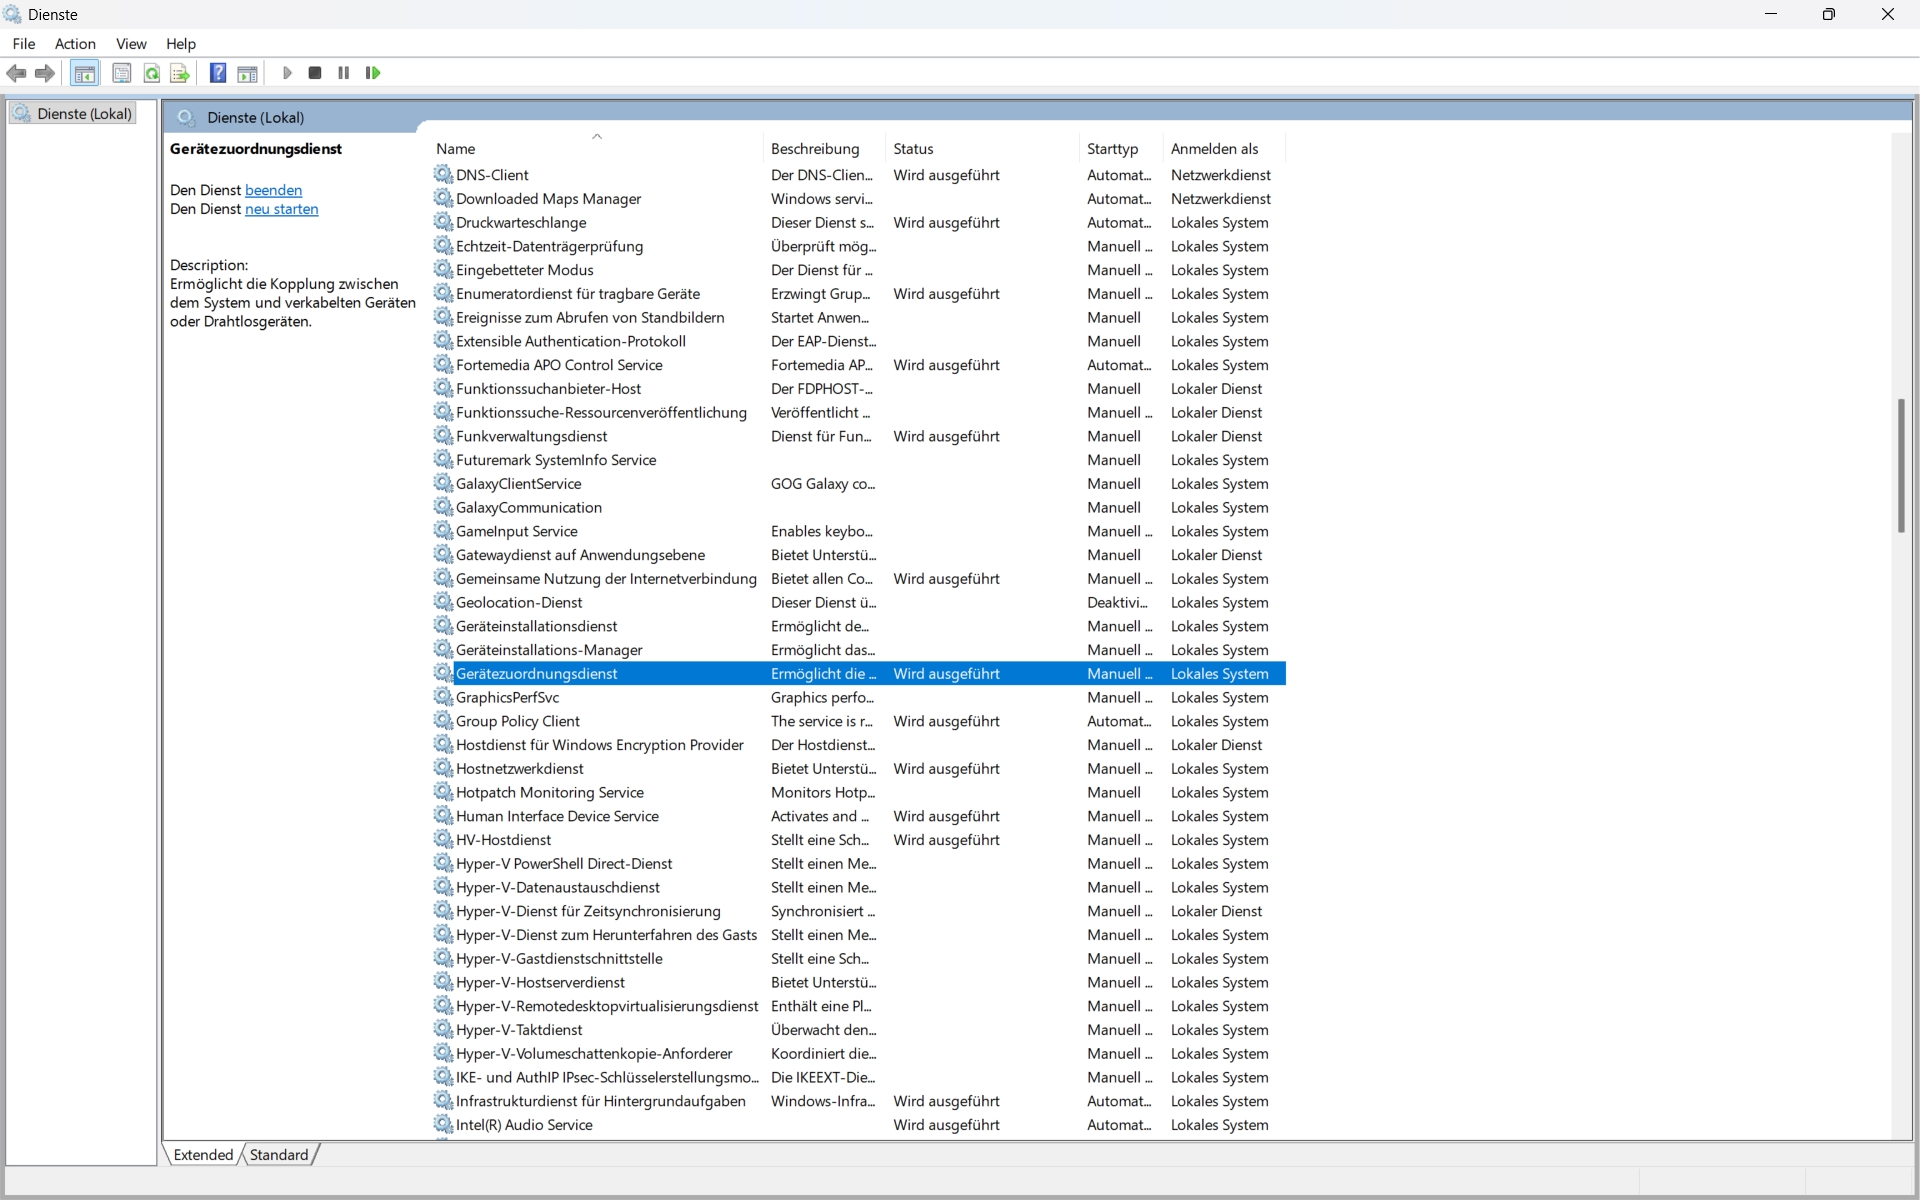Open the Action menu
The width and height of the screenshot is (1920, 1200).
pos(75,44)
